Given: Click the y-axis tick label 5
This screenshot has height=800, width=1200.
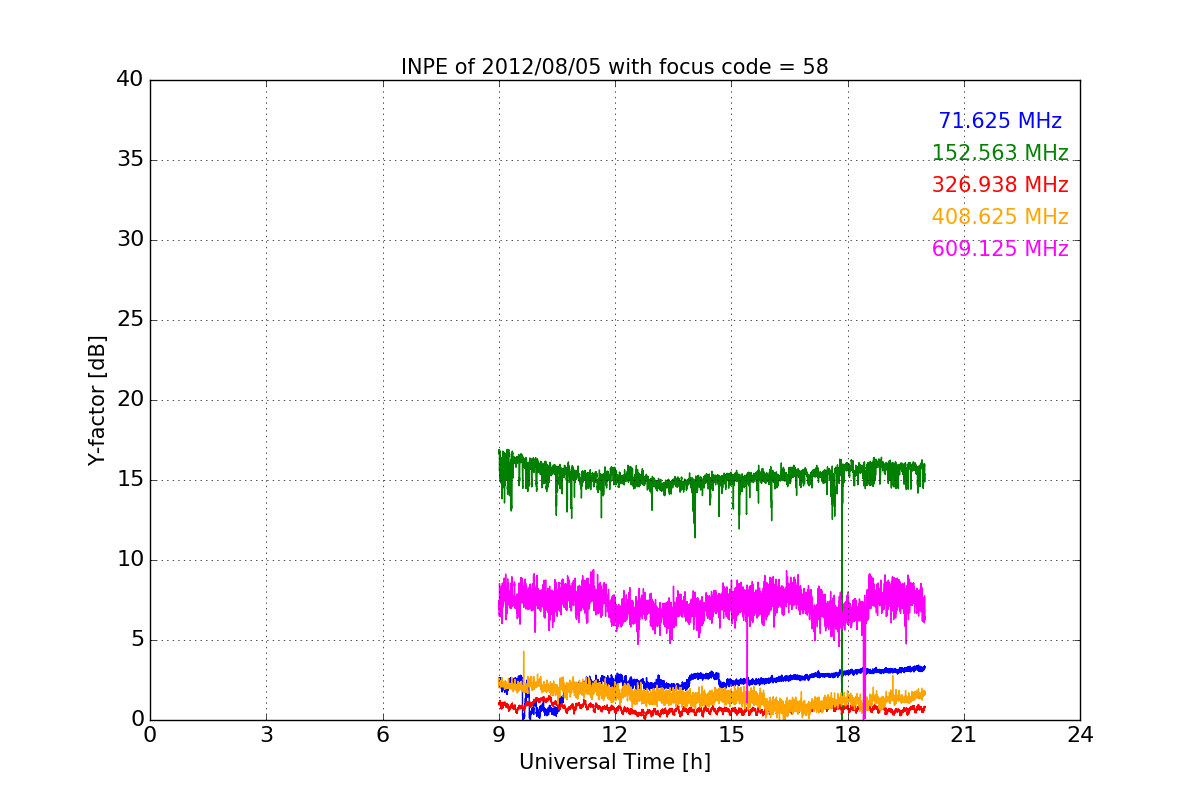Looking at the screenshot, I should click(x=136, y=640).
